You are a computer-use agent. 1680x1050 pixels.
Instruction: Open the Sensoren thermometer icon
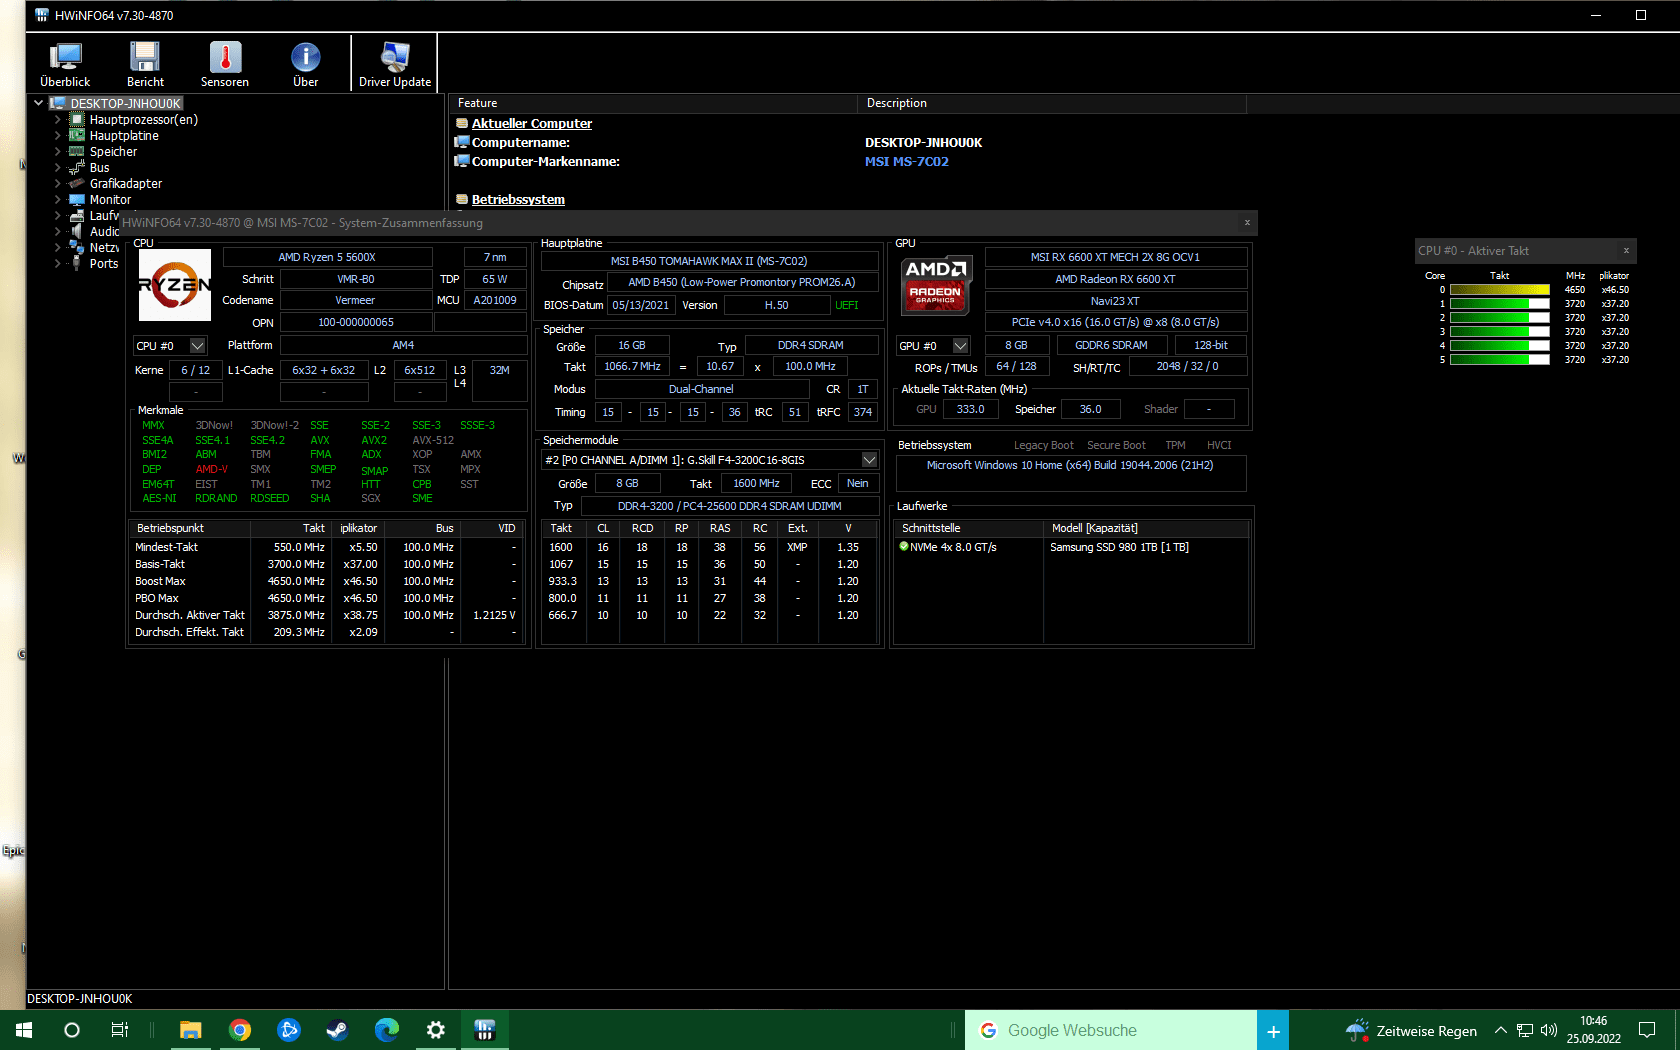225,64
